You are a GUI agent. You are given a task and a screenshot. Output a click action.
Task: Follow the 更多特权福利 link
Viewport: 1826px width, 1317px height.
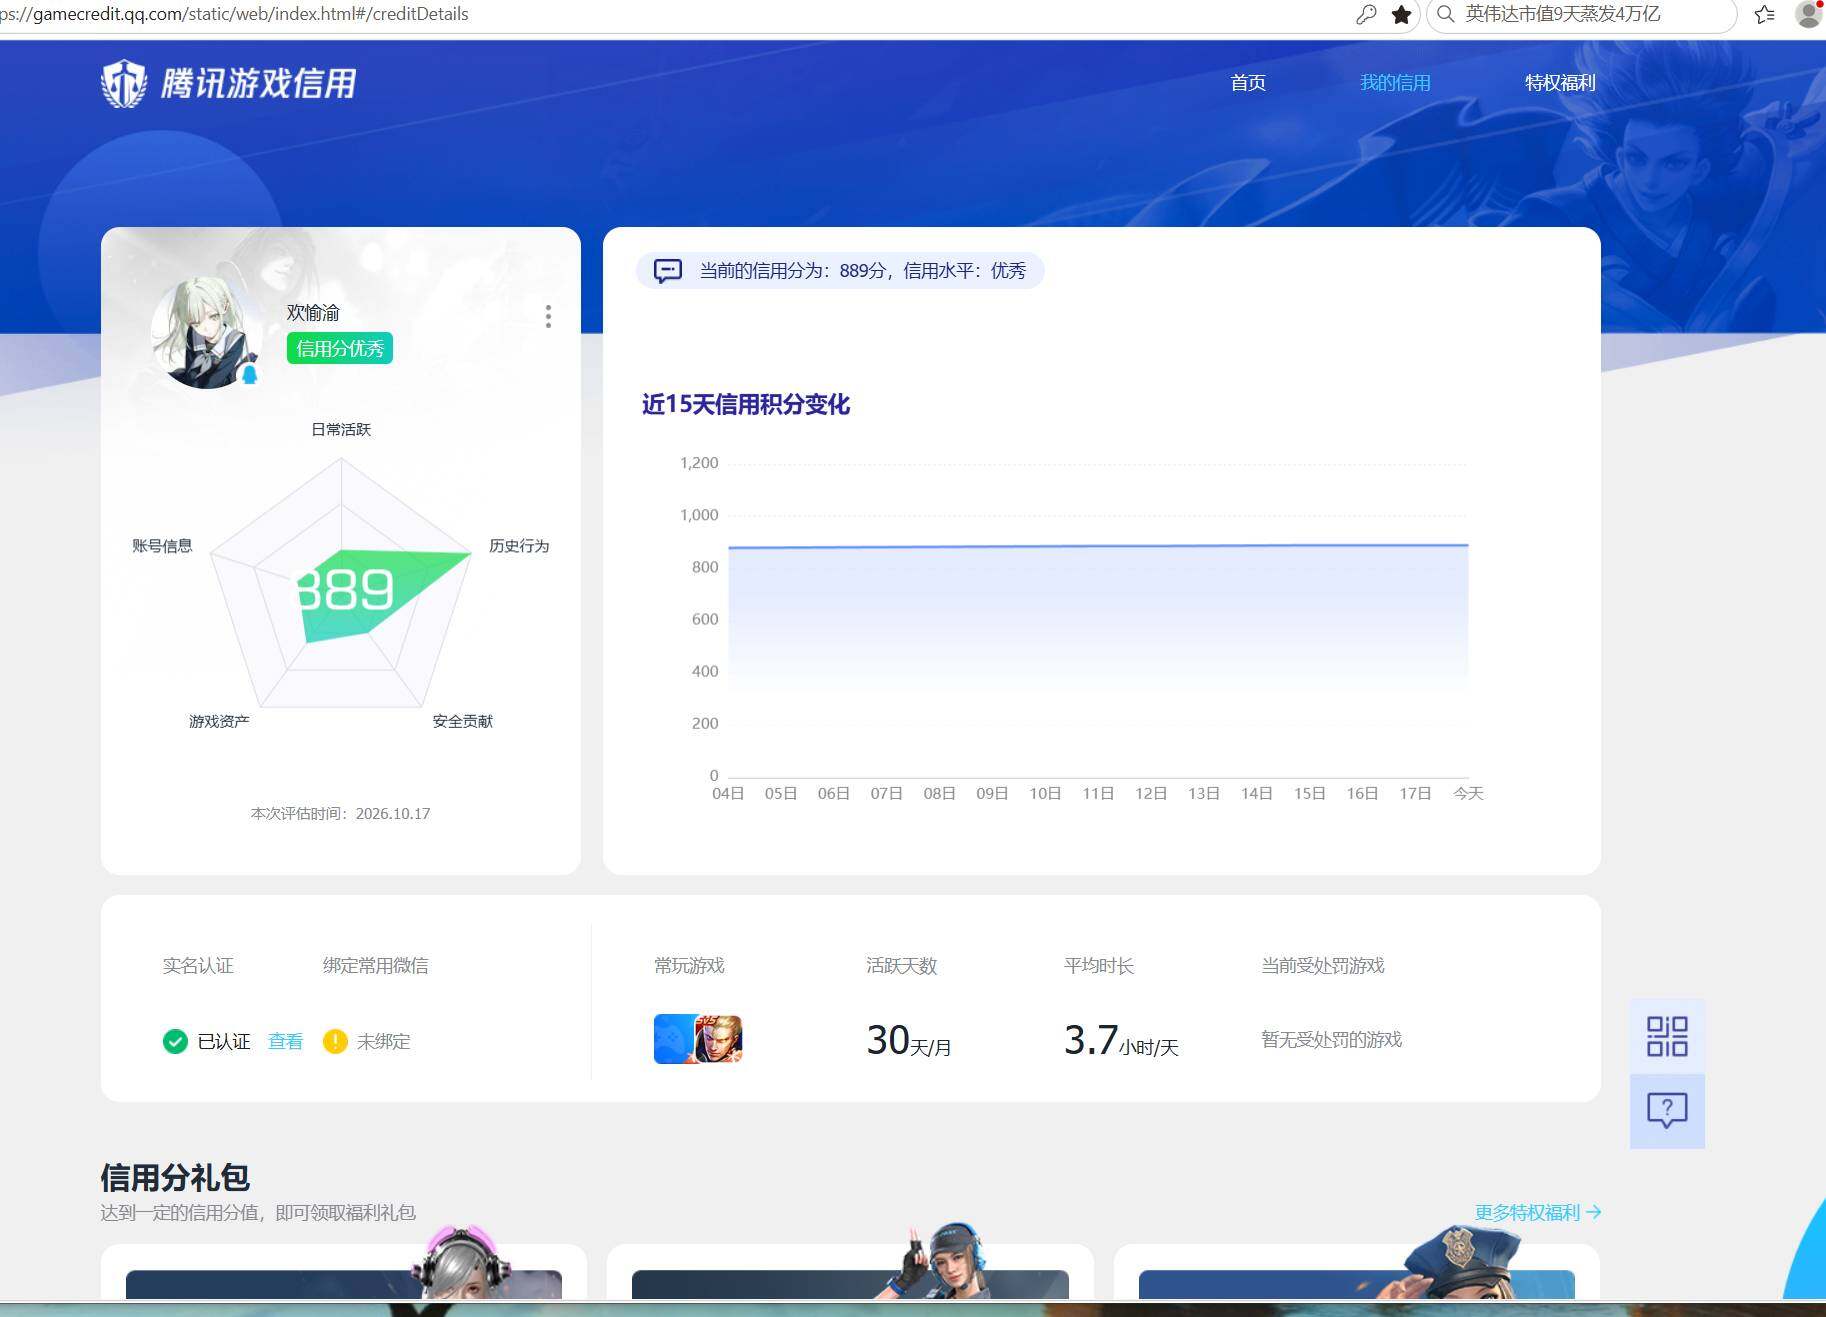tap(1538, 1212)
